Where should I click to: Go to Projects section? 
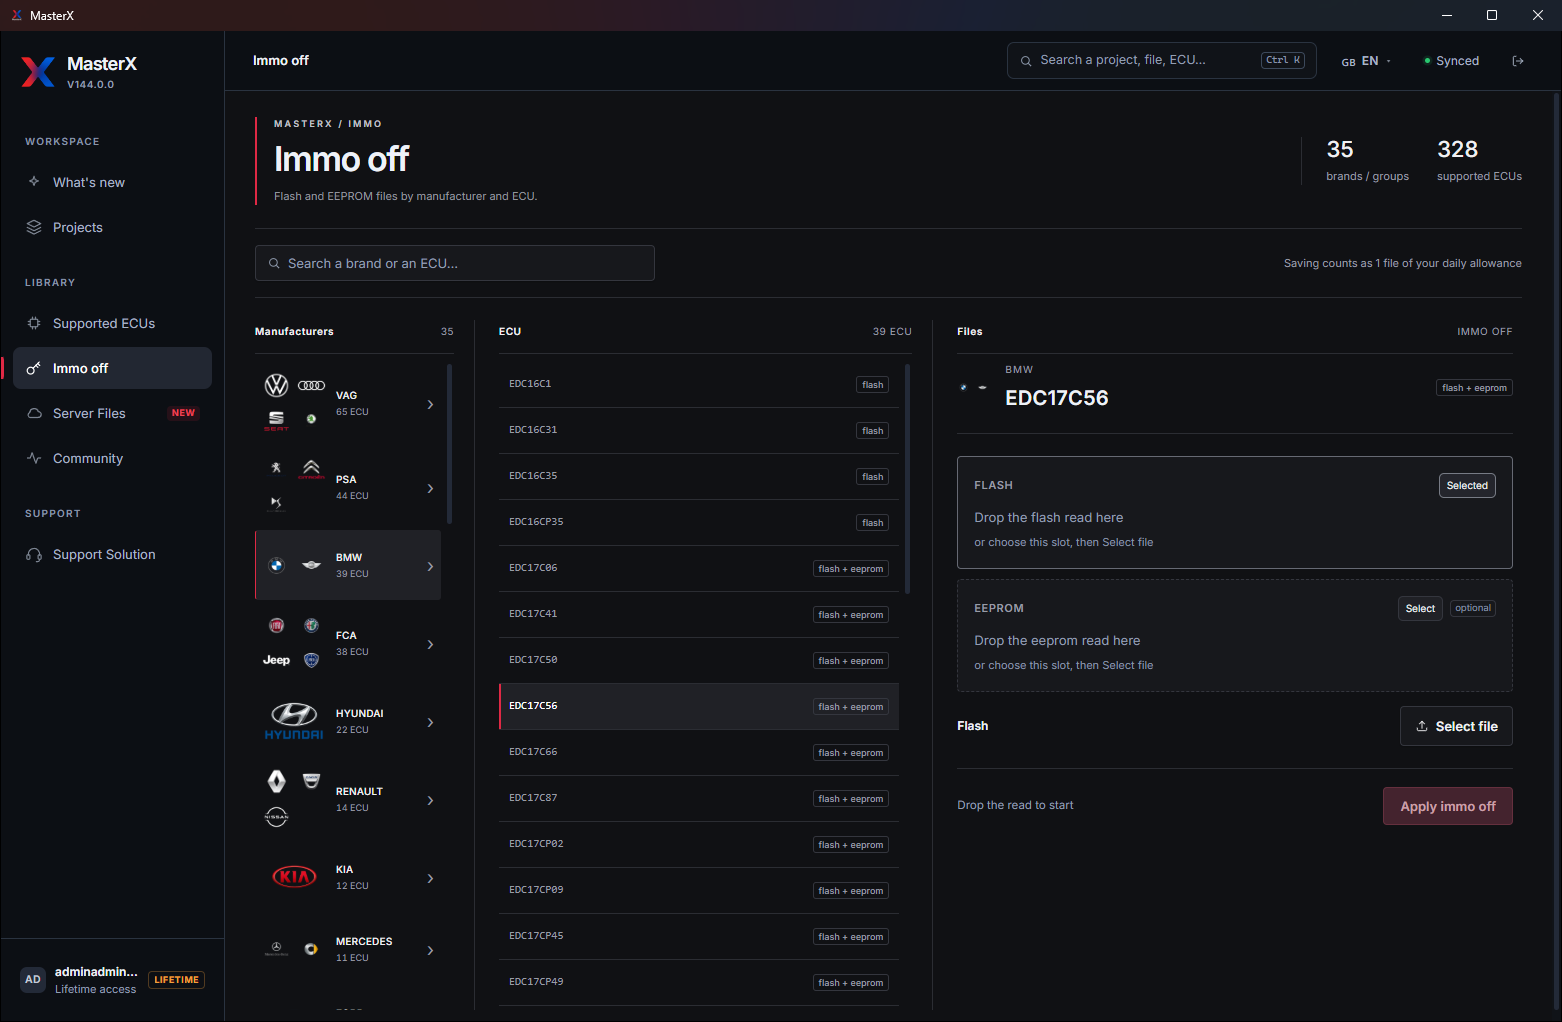(112, 227)
